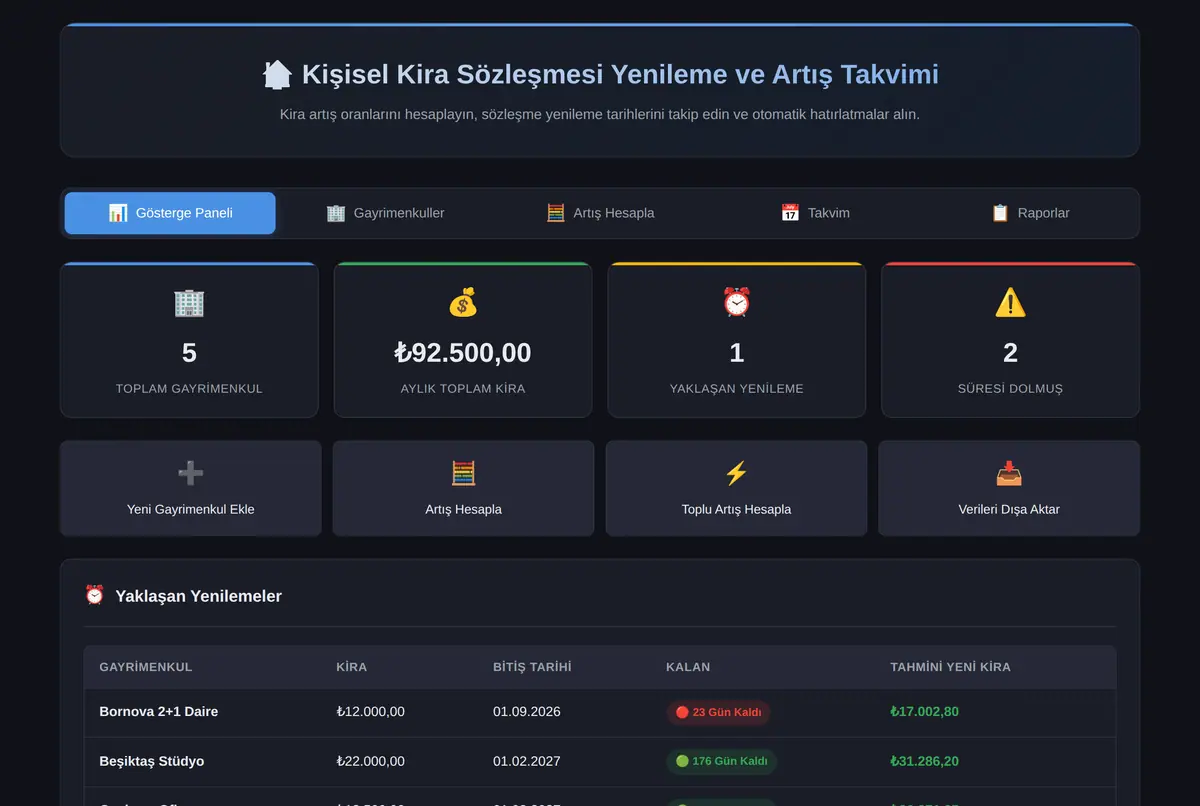1200x806 pixels.
Task: Click the 23 Gün Kaldı badge
Action: (718, 713)
